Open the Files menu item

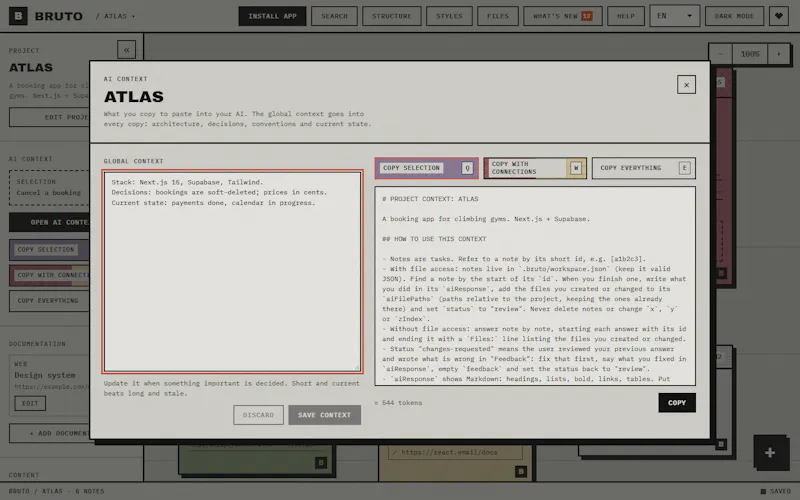click(498, 16)
